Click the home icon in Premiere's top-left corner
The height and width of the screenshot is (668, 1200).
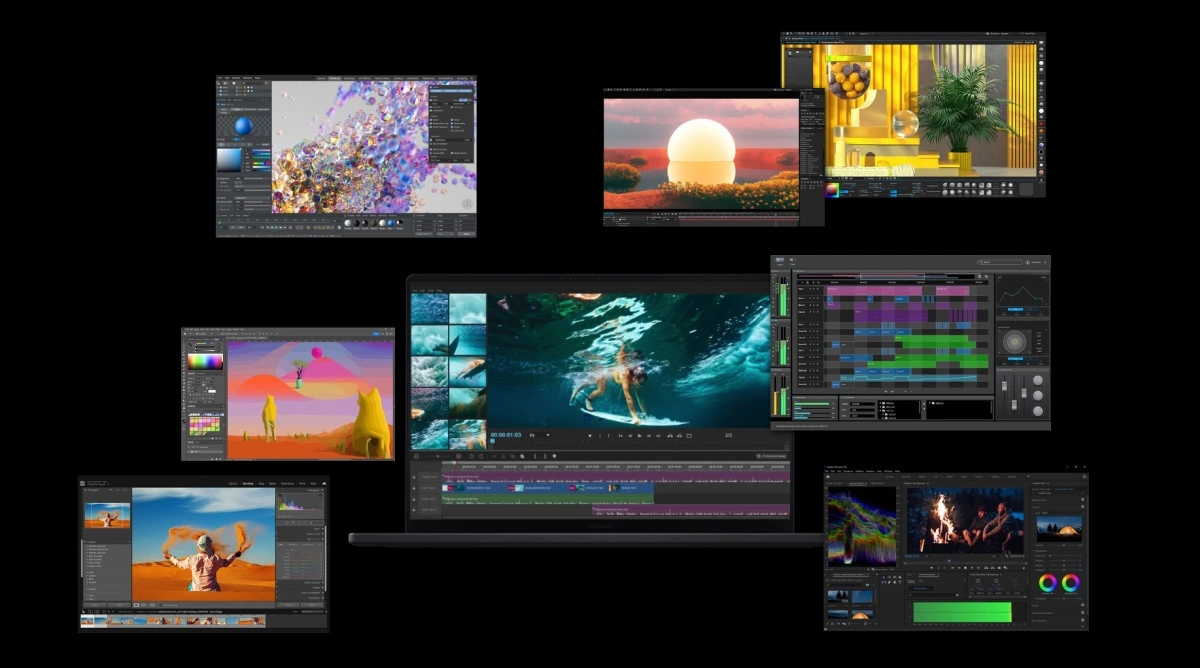click(x=829, y=476)
